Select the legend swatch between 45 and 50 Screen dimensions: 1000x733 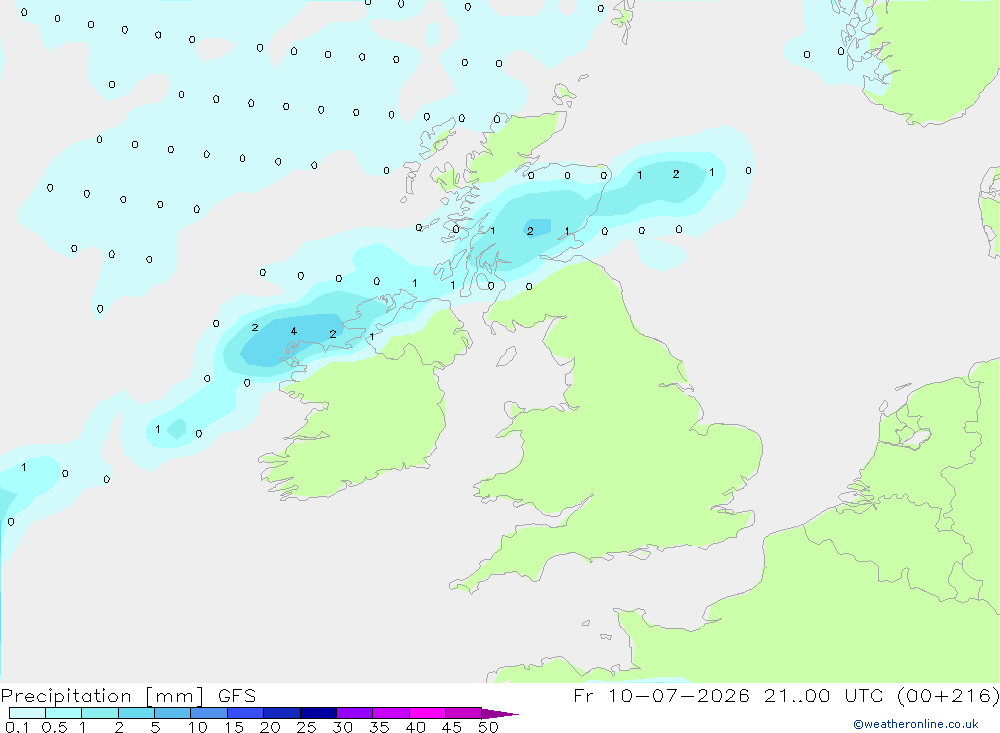464,713
